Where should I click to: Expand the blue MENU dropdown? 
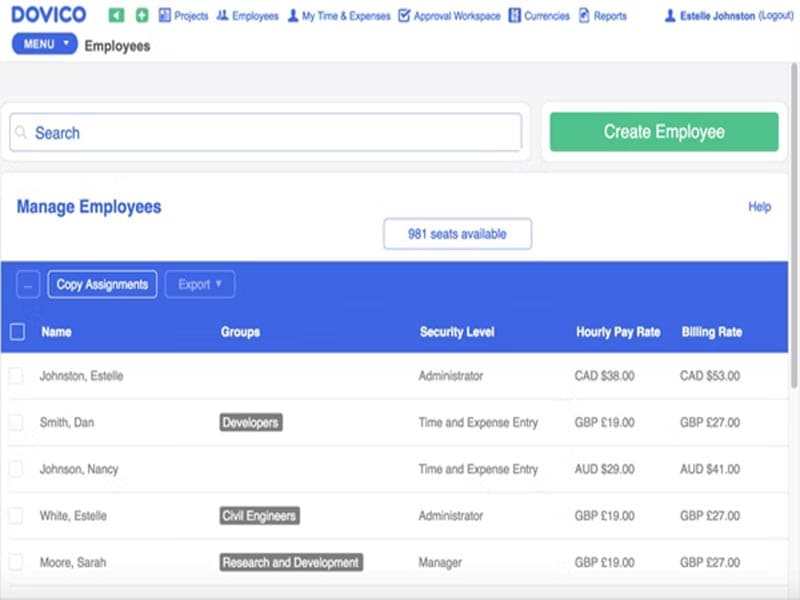[44, 44]
